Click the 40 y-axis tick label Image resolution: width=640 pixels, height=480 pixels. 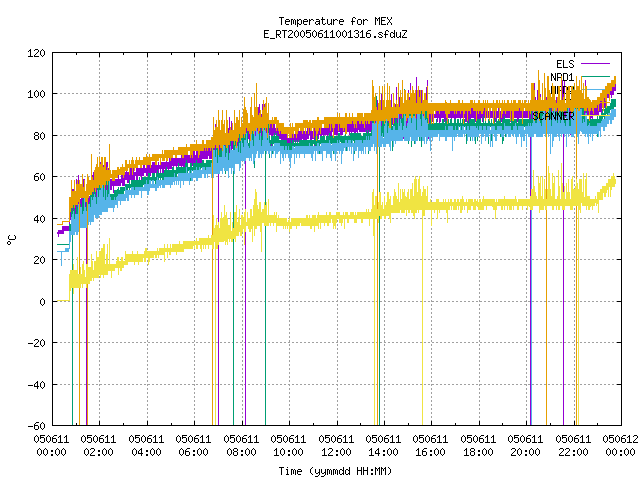pyautogui.click(x=40, y=219)
